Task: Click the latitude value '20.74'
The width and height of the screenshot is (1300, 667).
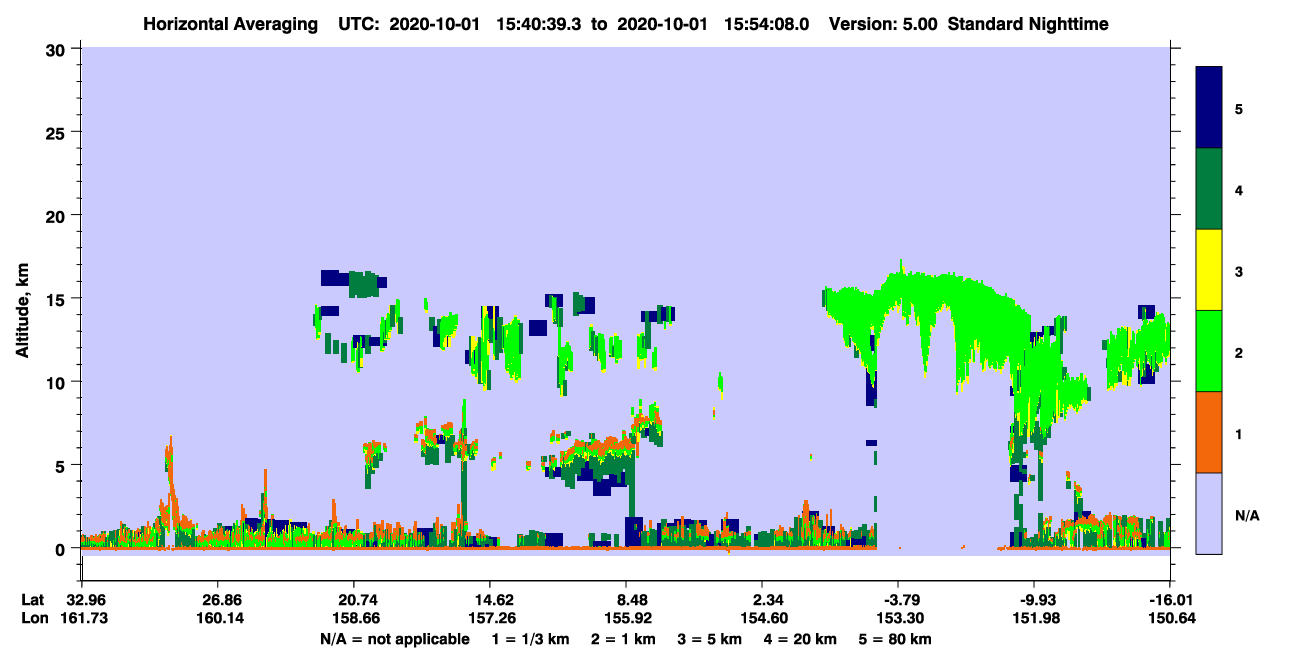Action: point(353,600)
